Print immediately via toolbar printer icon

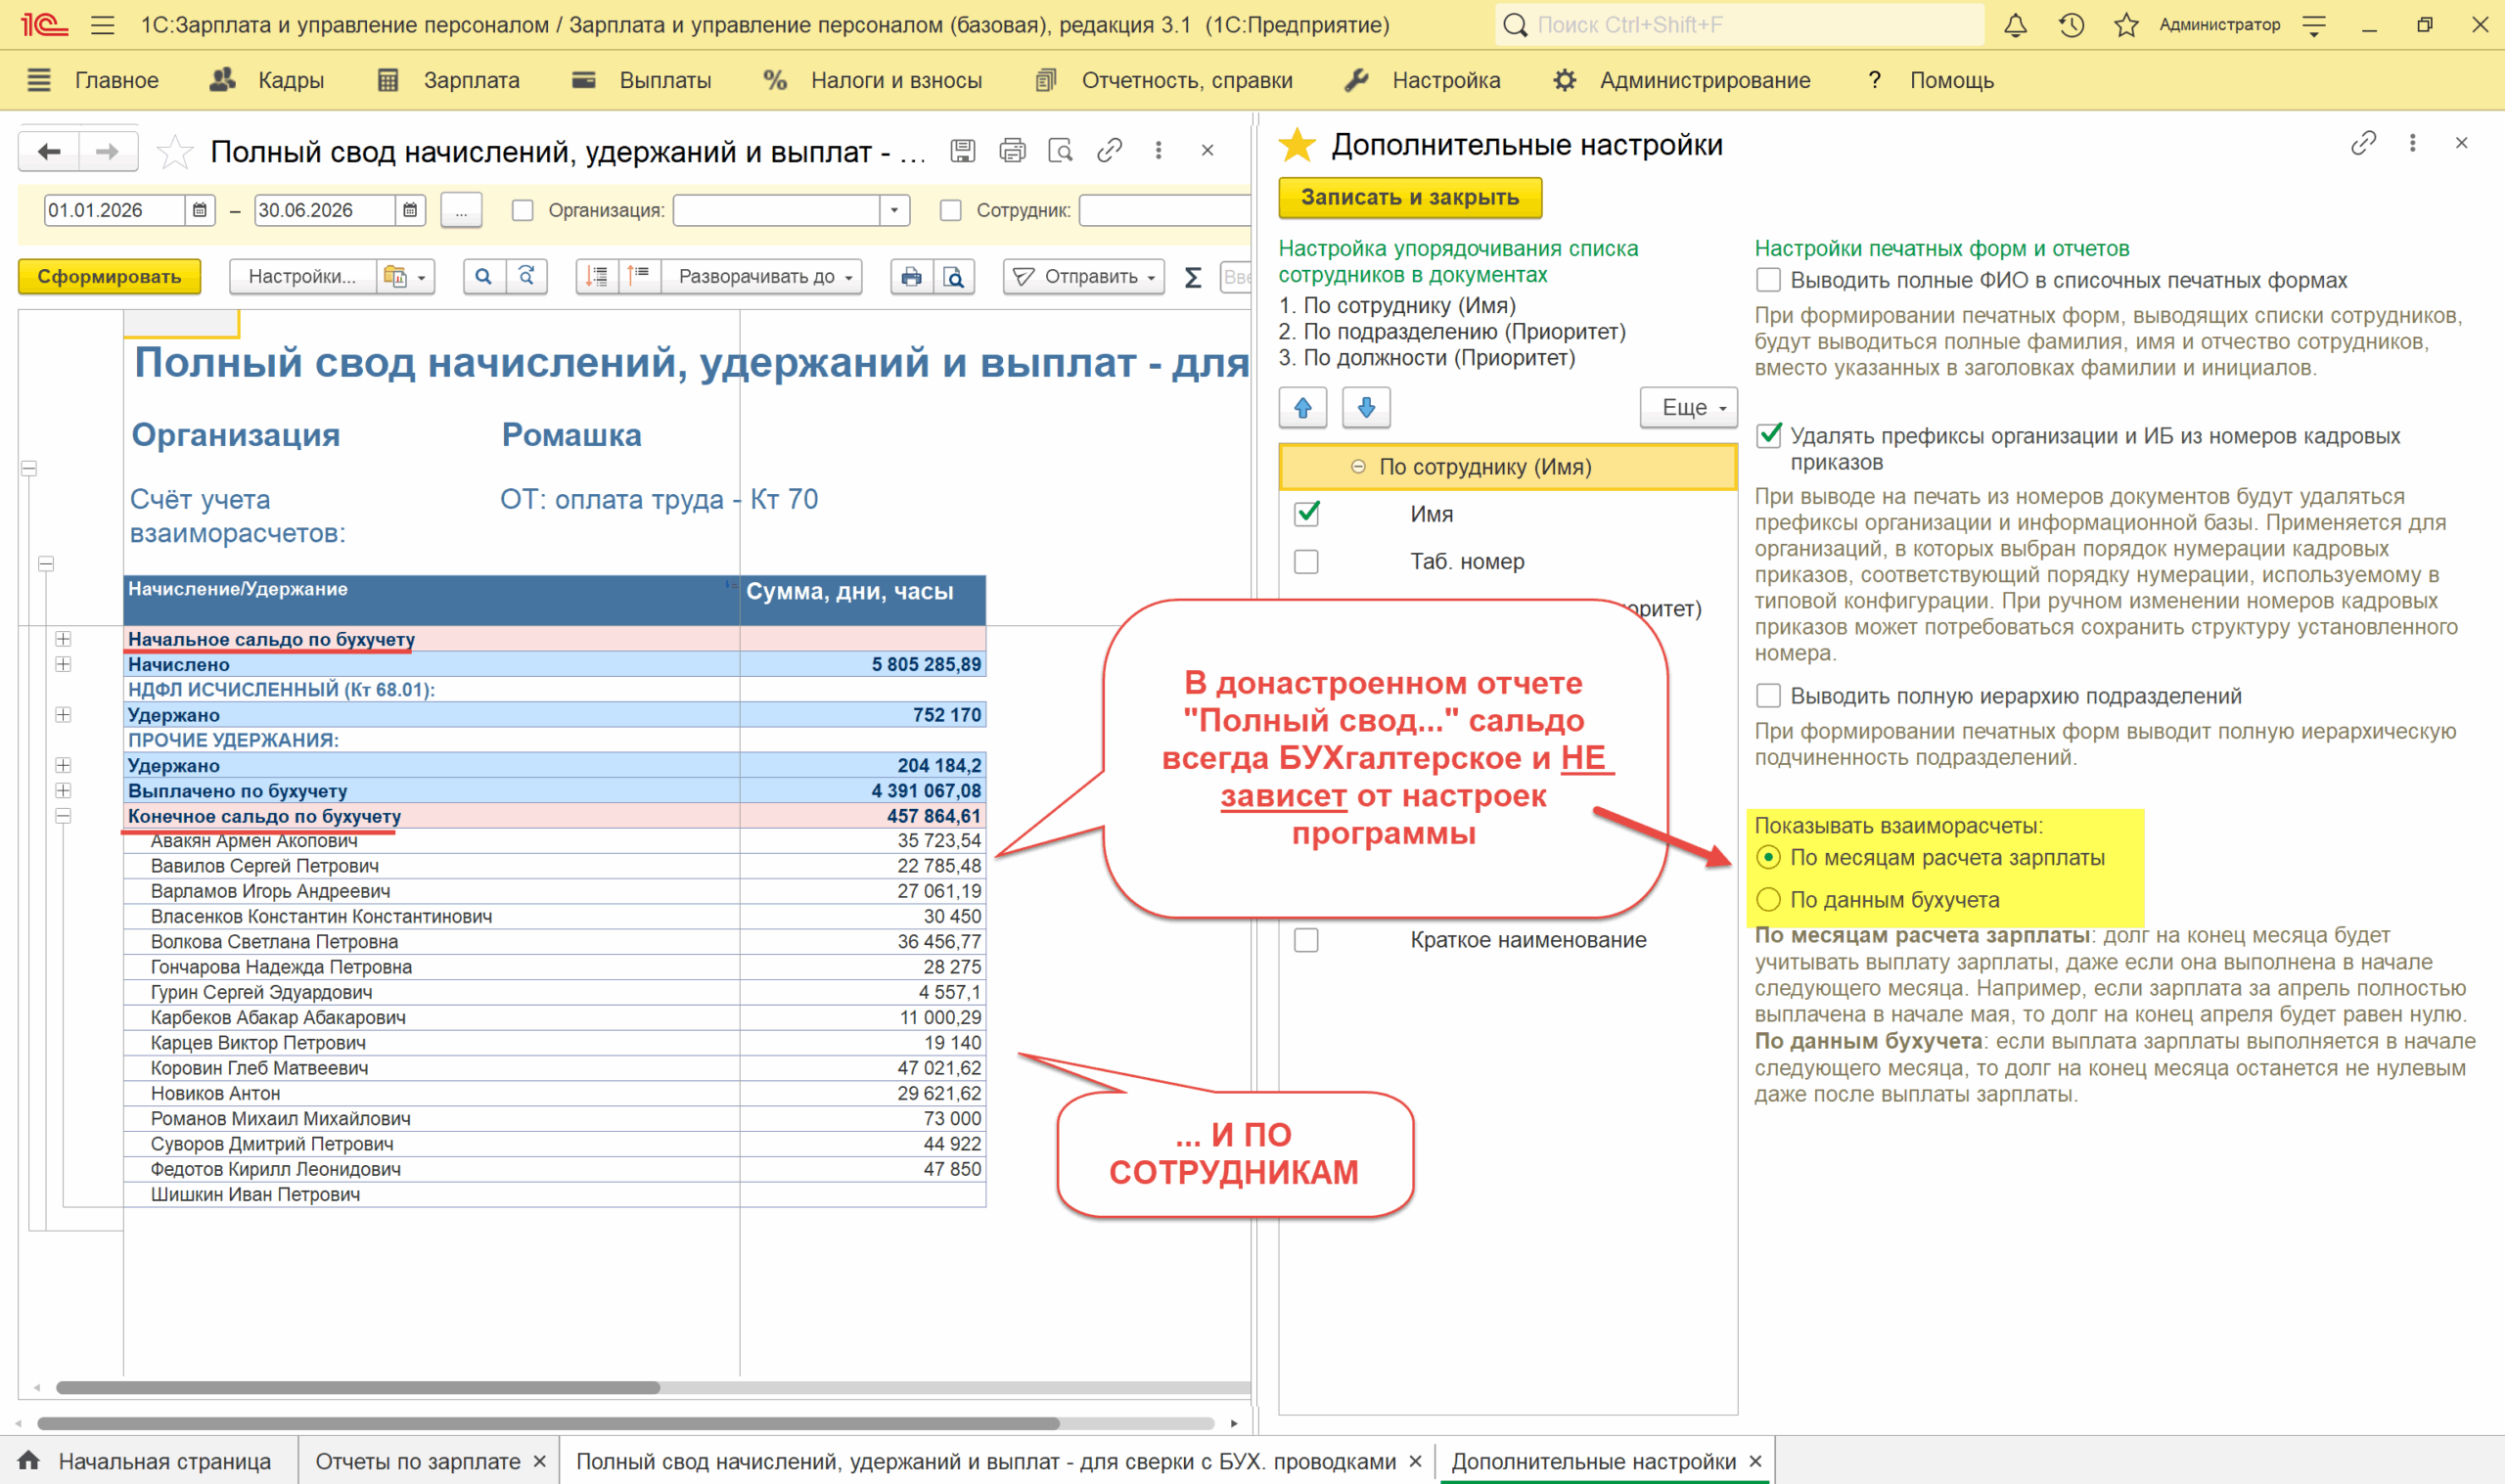[911, 277]
